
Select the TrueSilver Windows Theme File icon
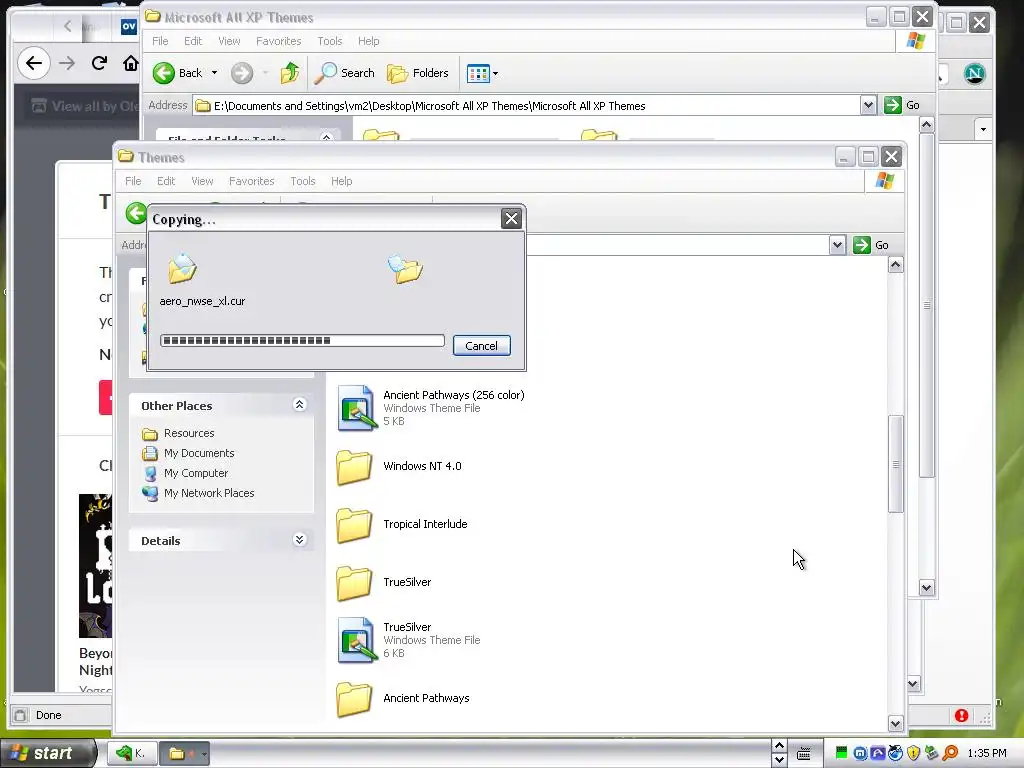click(357, 641)
